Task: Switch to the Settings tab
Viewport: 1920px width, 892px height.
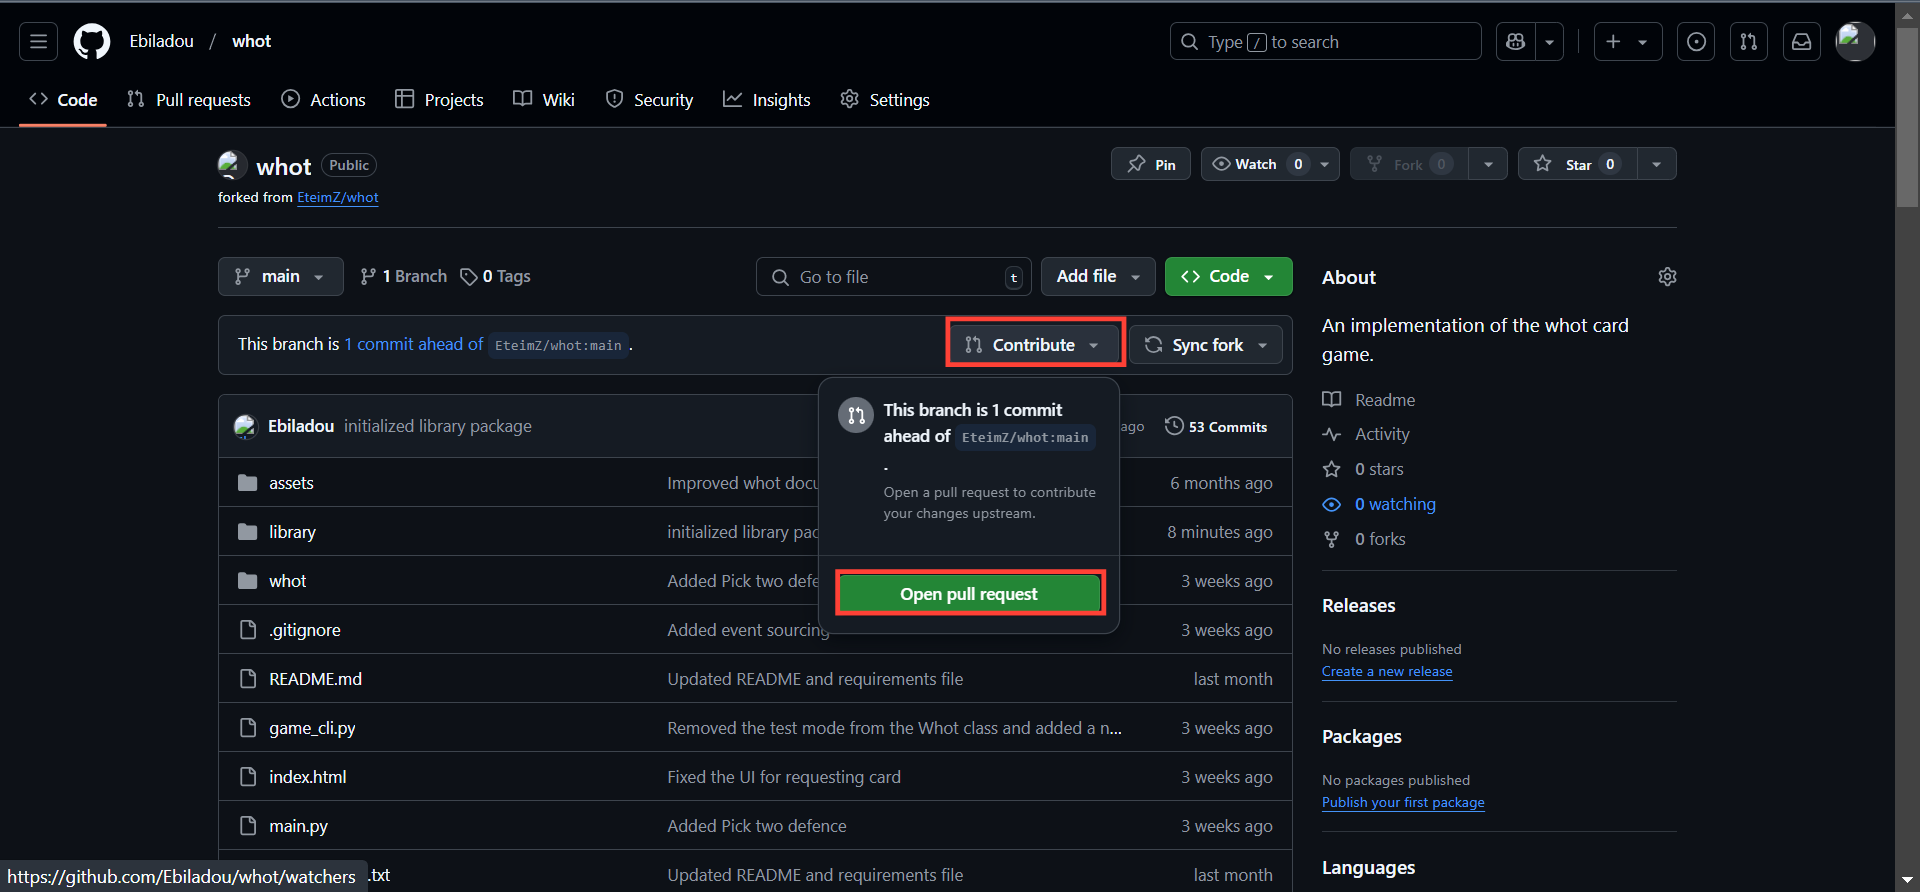Action: pyautogui.click(x=885, y=100)
